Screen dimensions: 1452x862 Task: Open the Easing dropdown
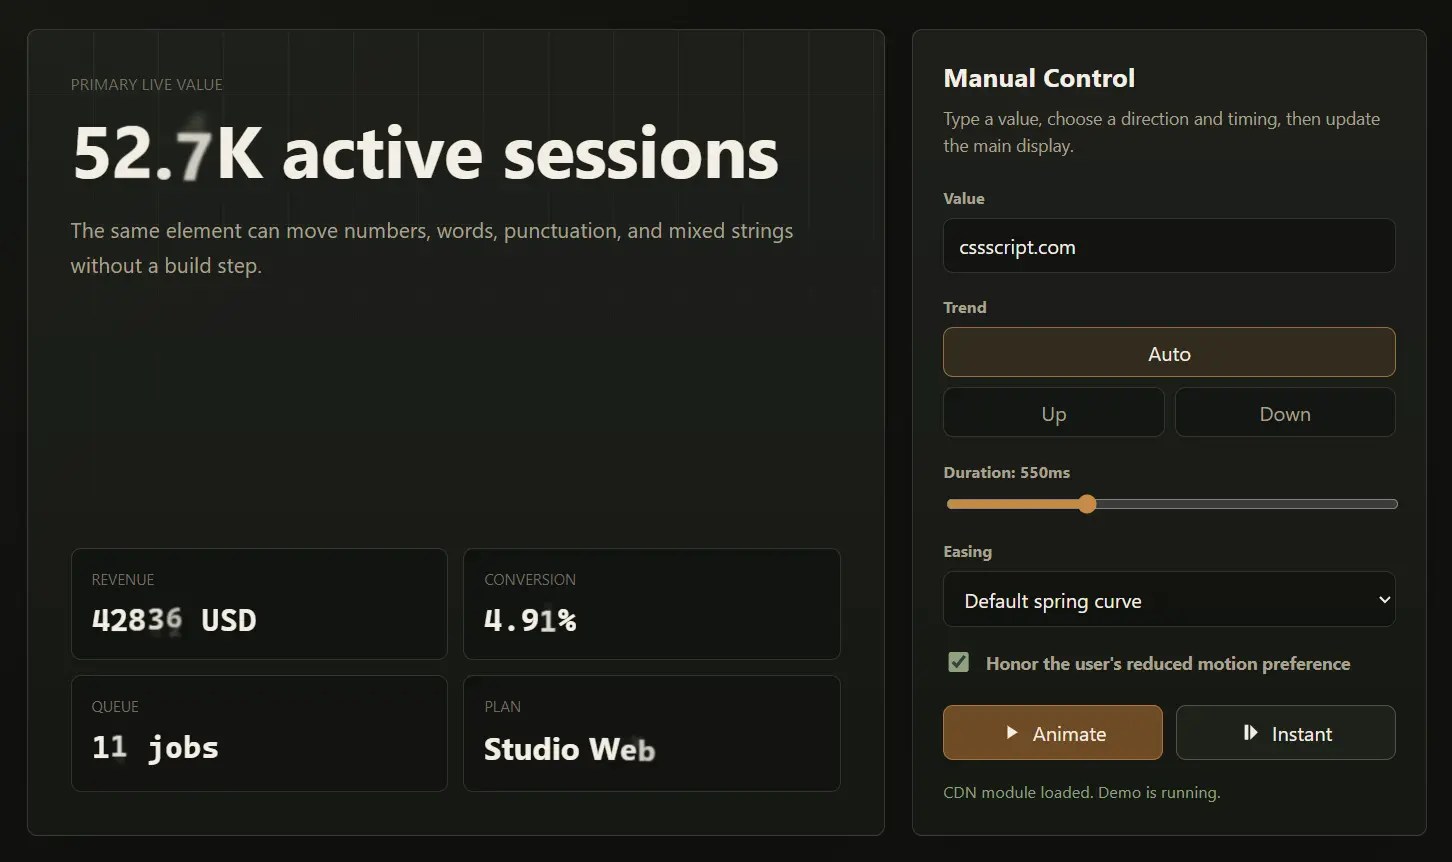[1169, 599]
